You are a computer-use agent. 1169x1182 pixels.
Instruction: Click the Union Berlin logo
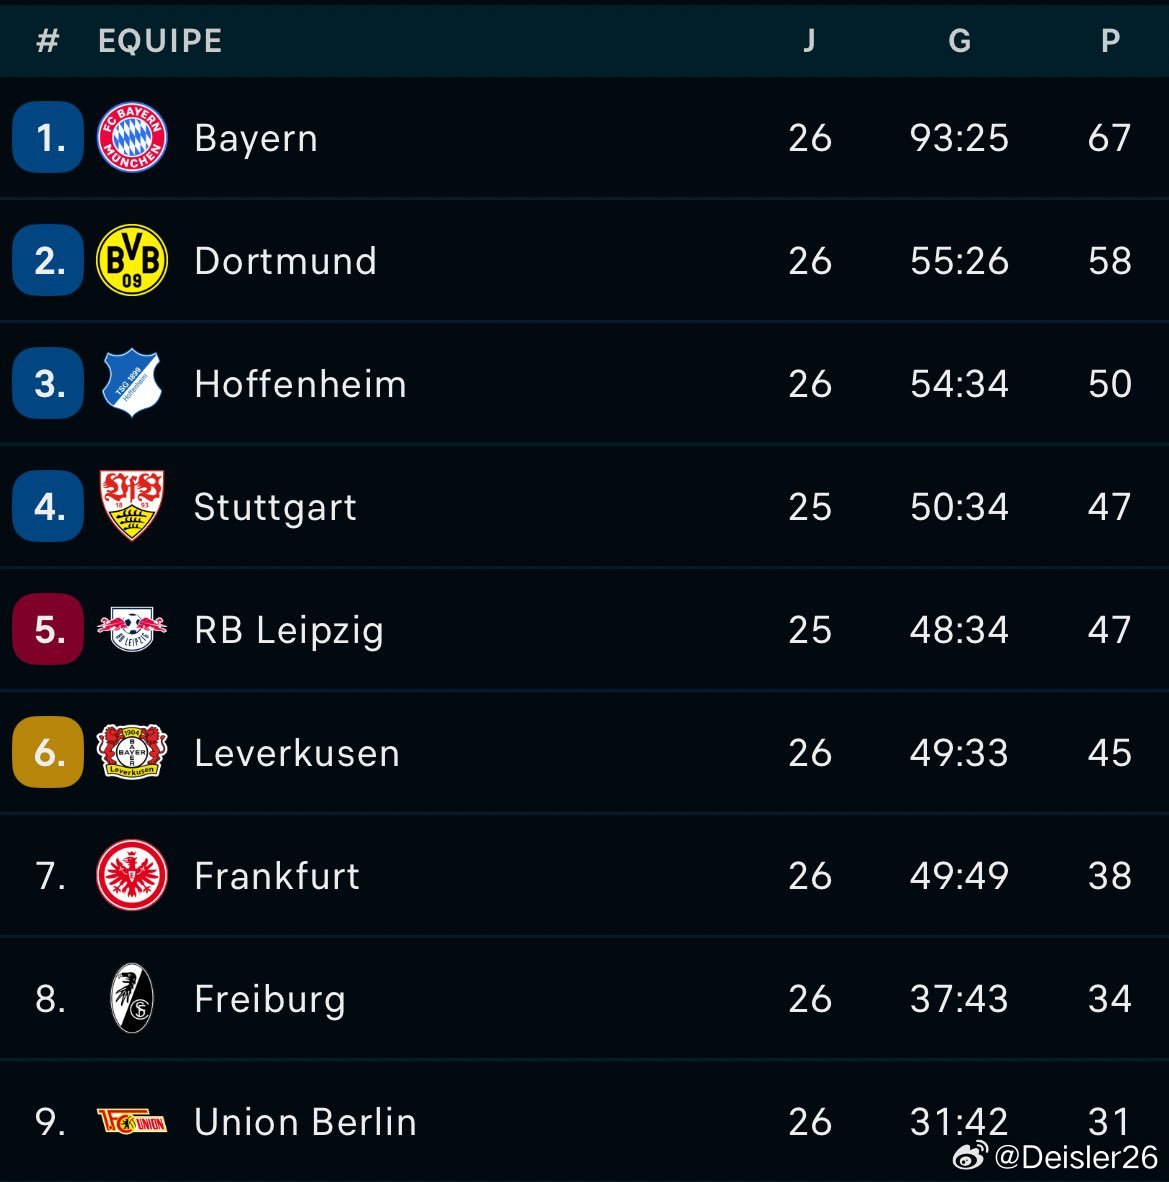(x=132, y=1121)
